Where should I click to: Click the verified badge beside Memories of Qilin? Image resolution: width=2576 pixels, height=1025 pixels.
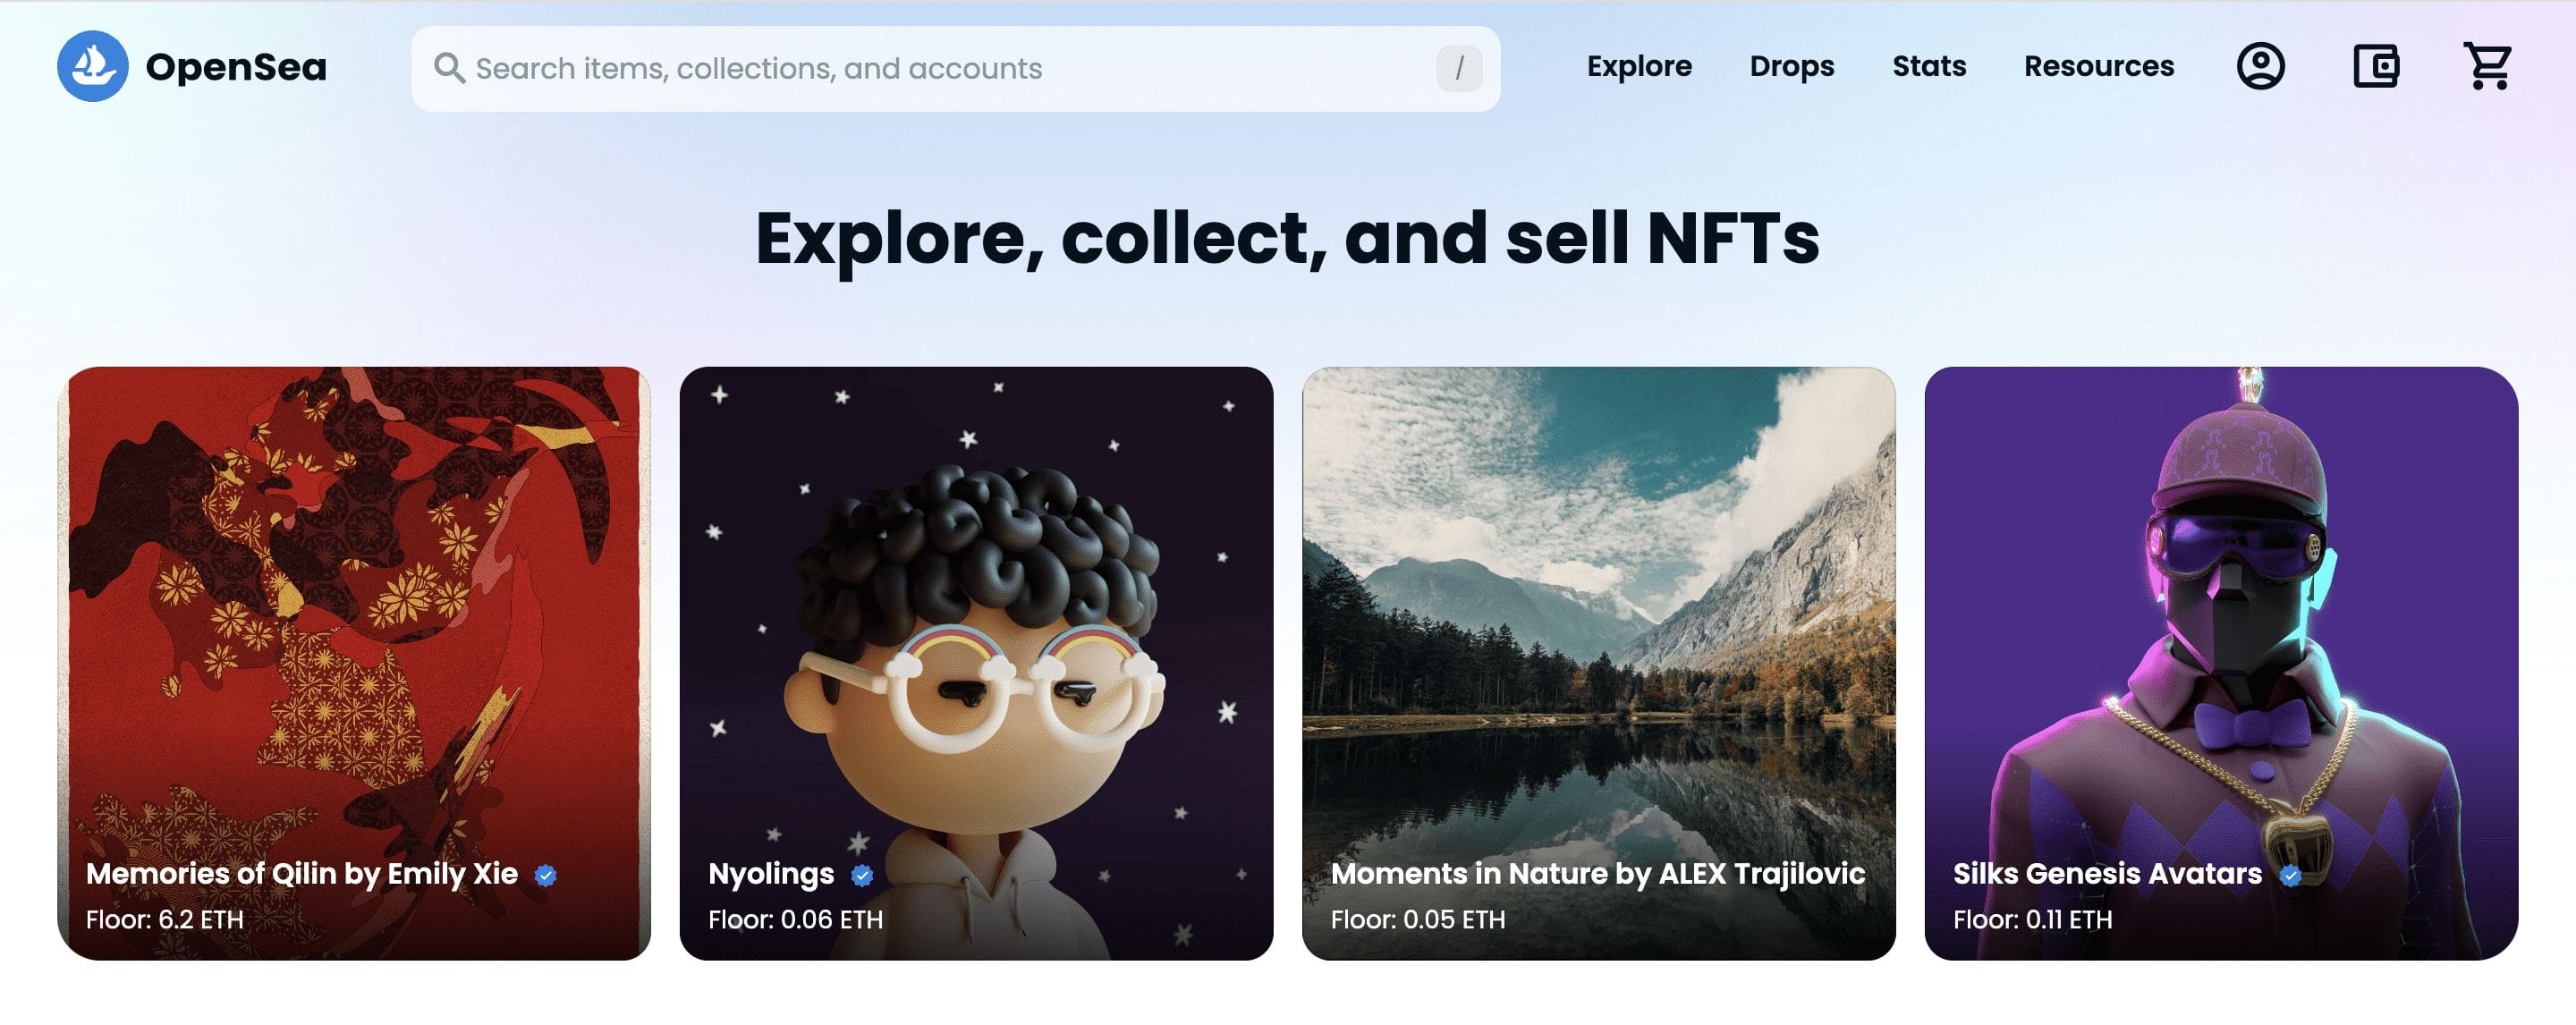(x=545, y=874)
